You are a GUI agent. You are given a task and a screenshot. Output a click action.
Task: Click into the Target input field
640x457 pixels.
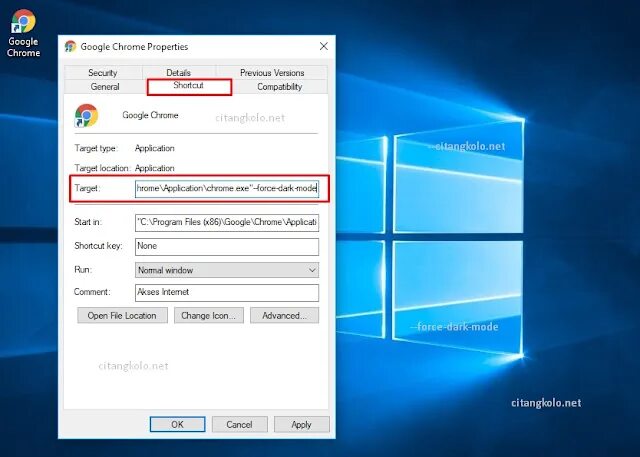pyautogui.click(x=227, y=189)
